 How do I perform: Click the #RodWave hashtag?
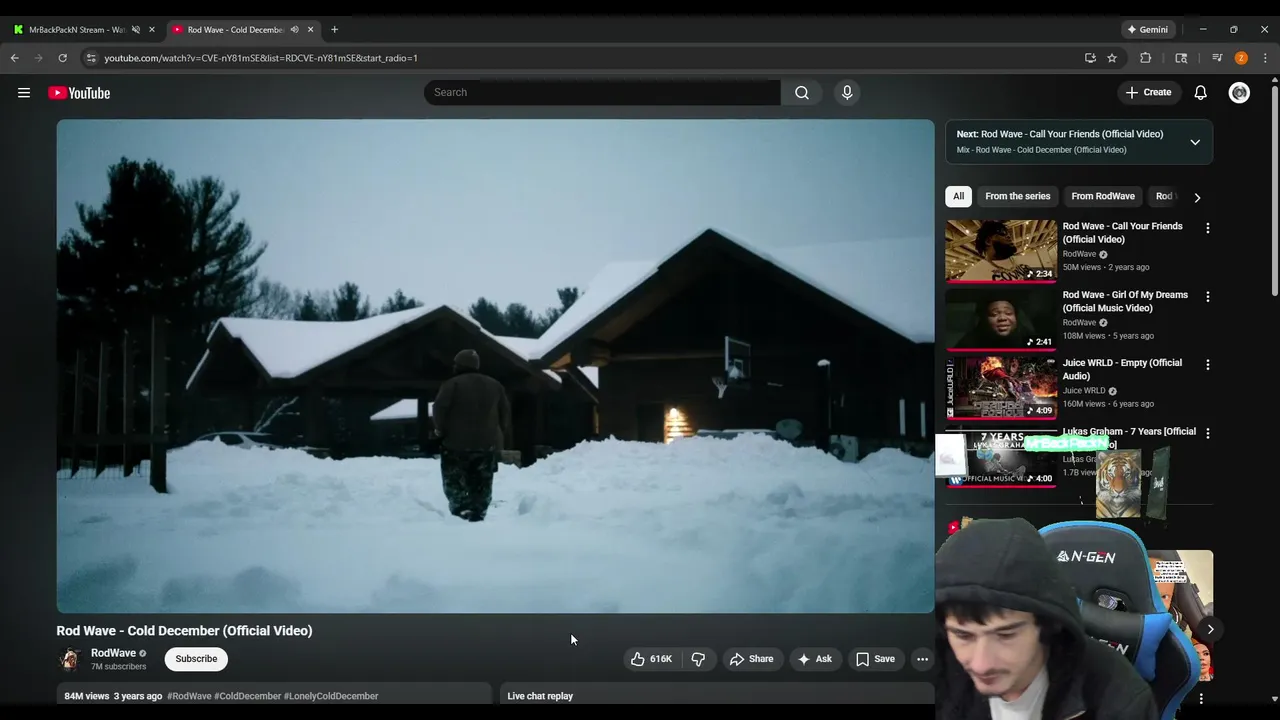pos(189,696)
